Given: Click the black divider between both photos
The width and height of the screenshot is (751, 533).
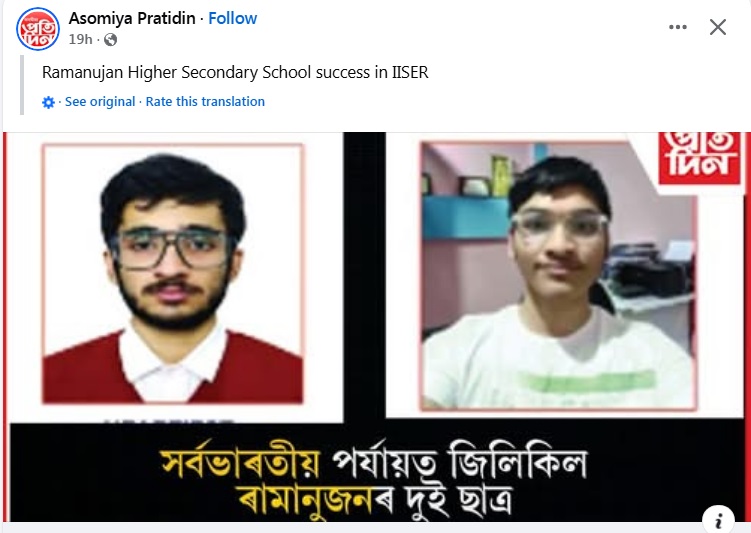Looking at the screenshot, I should pyautogui.click(x=364, y=275).
